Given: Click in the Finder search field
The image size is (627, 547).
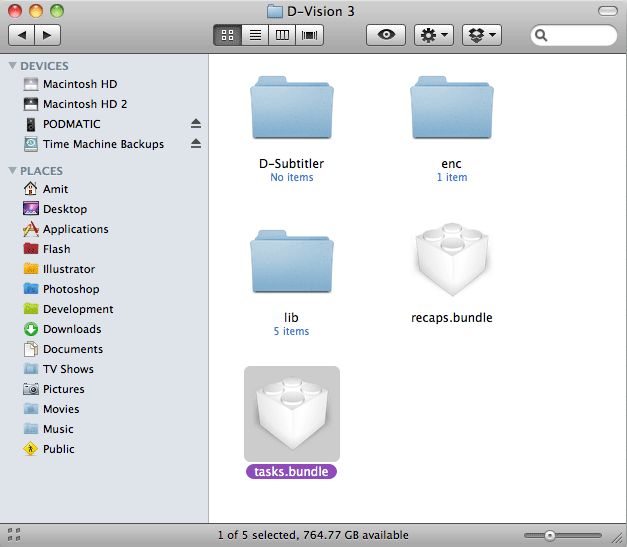Looking at the screenshot, I should 574,35.
